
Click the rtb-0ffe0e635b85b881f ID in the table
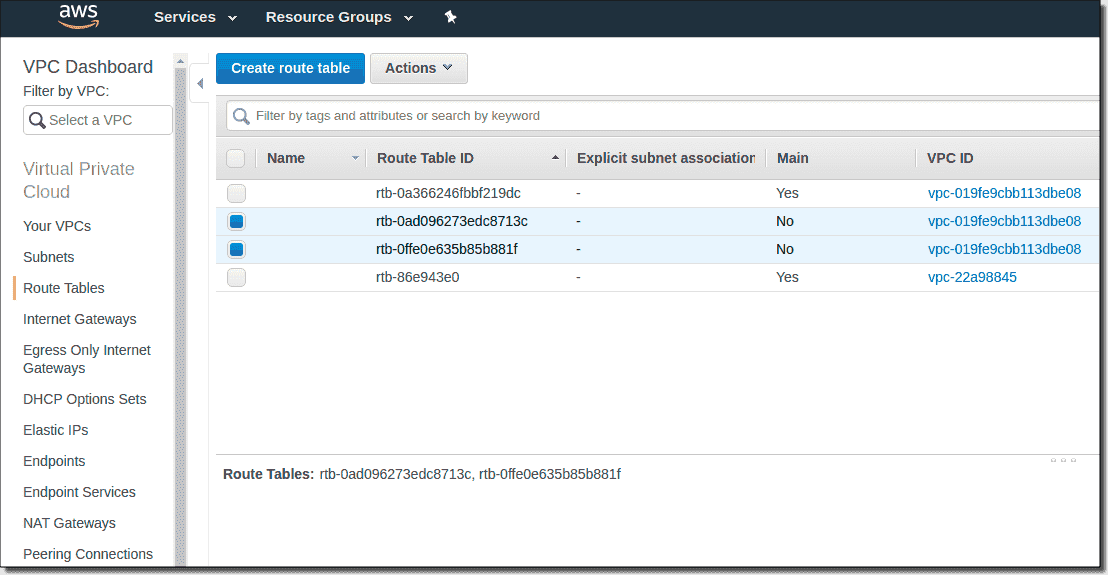point(447,249)
